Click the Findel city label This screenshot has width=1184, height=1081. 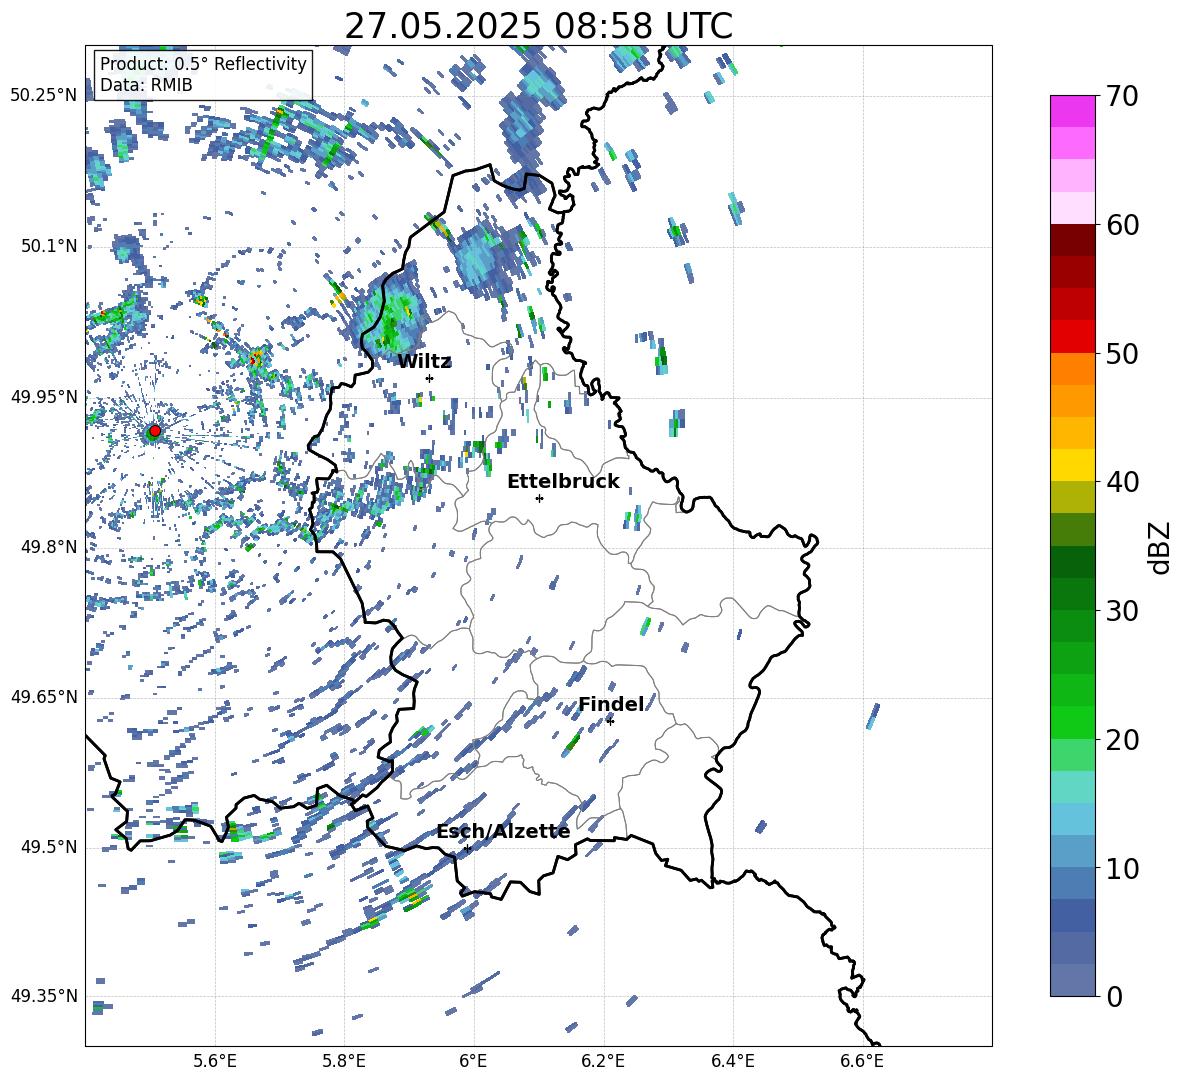pos(611,704)
